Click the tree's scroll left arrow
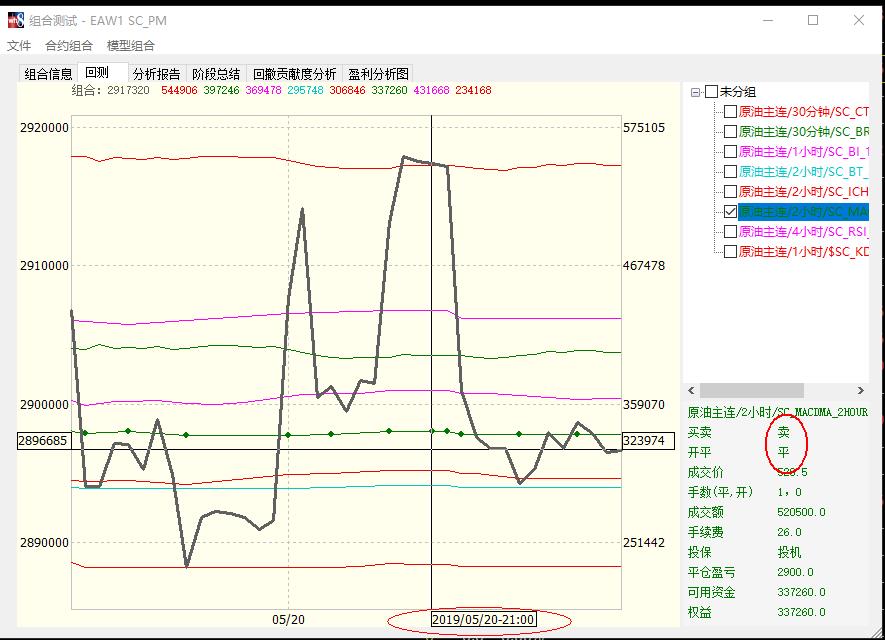 click(x=693, y=391)
